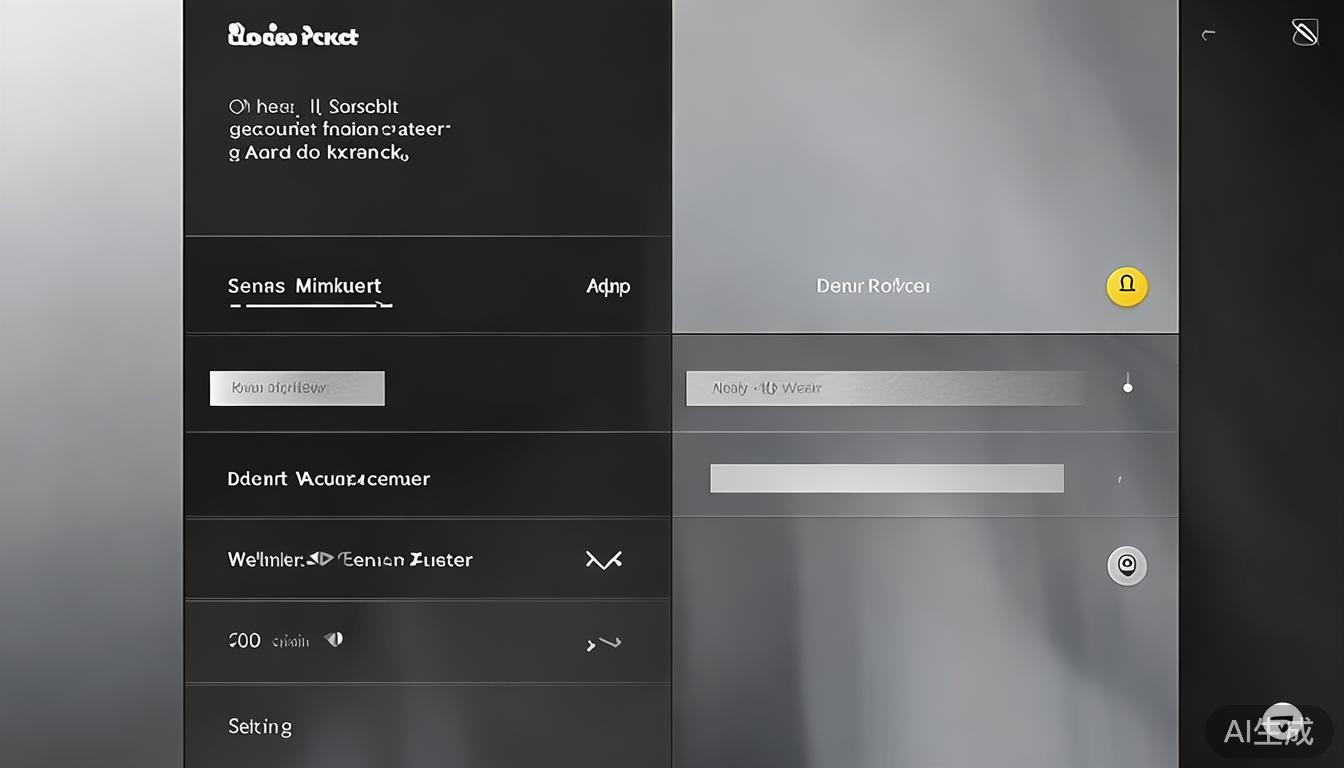
Task: Open the Selting menu item
Action: click(x=260, y=727)
